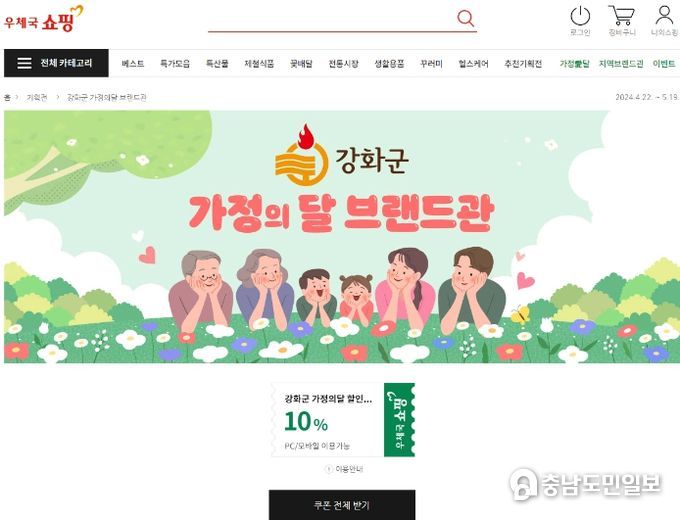
Task: Click the 이용안내 info icon
Action: tap(328, 469)
